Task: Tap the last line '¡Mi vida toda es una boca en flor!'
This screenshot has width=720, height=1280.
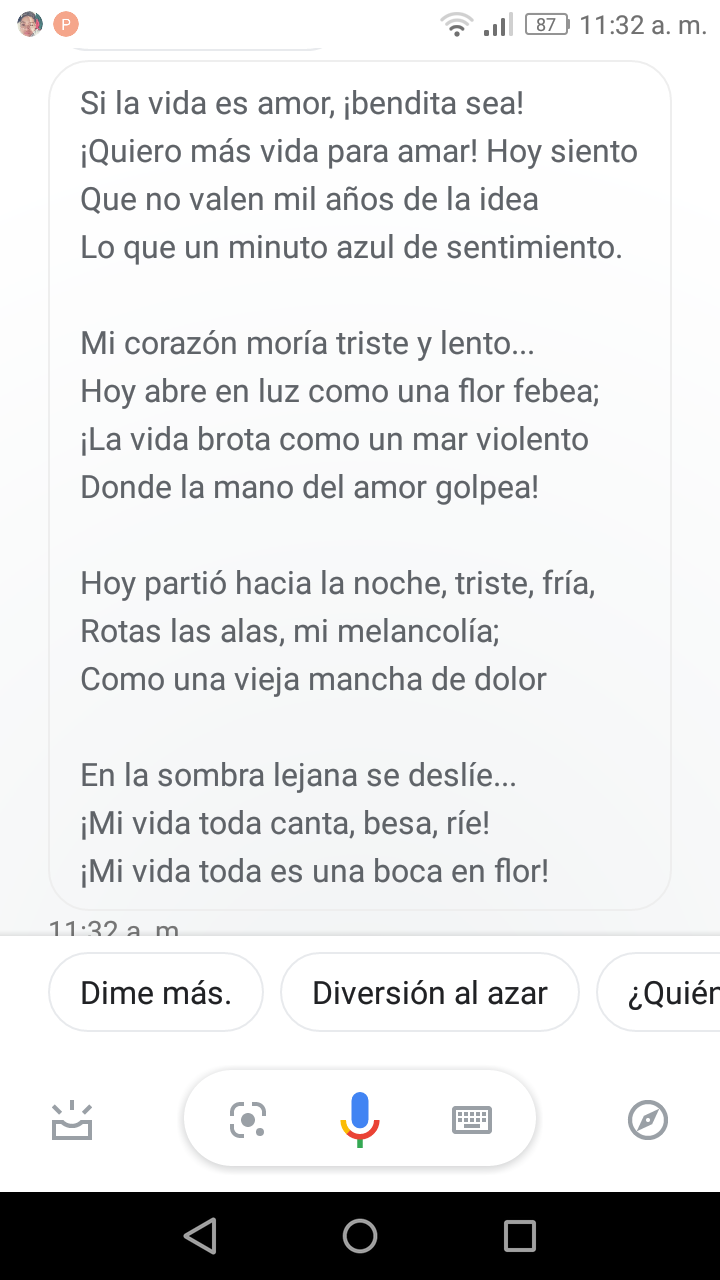Action: (x=314, y=871)
